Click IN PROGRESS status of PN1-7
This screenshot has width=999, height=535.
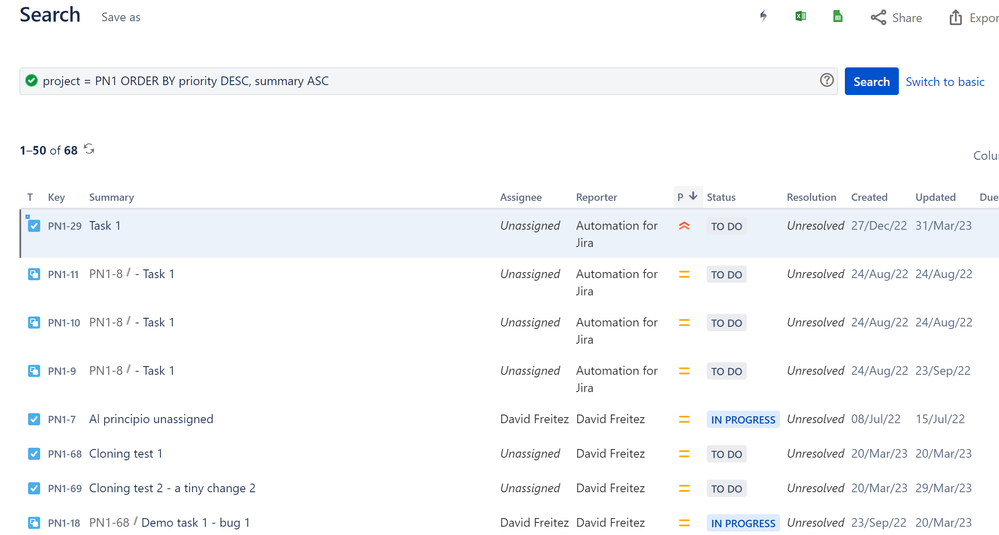click(x=743, y=420)
